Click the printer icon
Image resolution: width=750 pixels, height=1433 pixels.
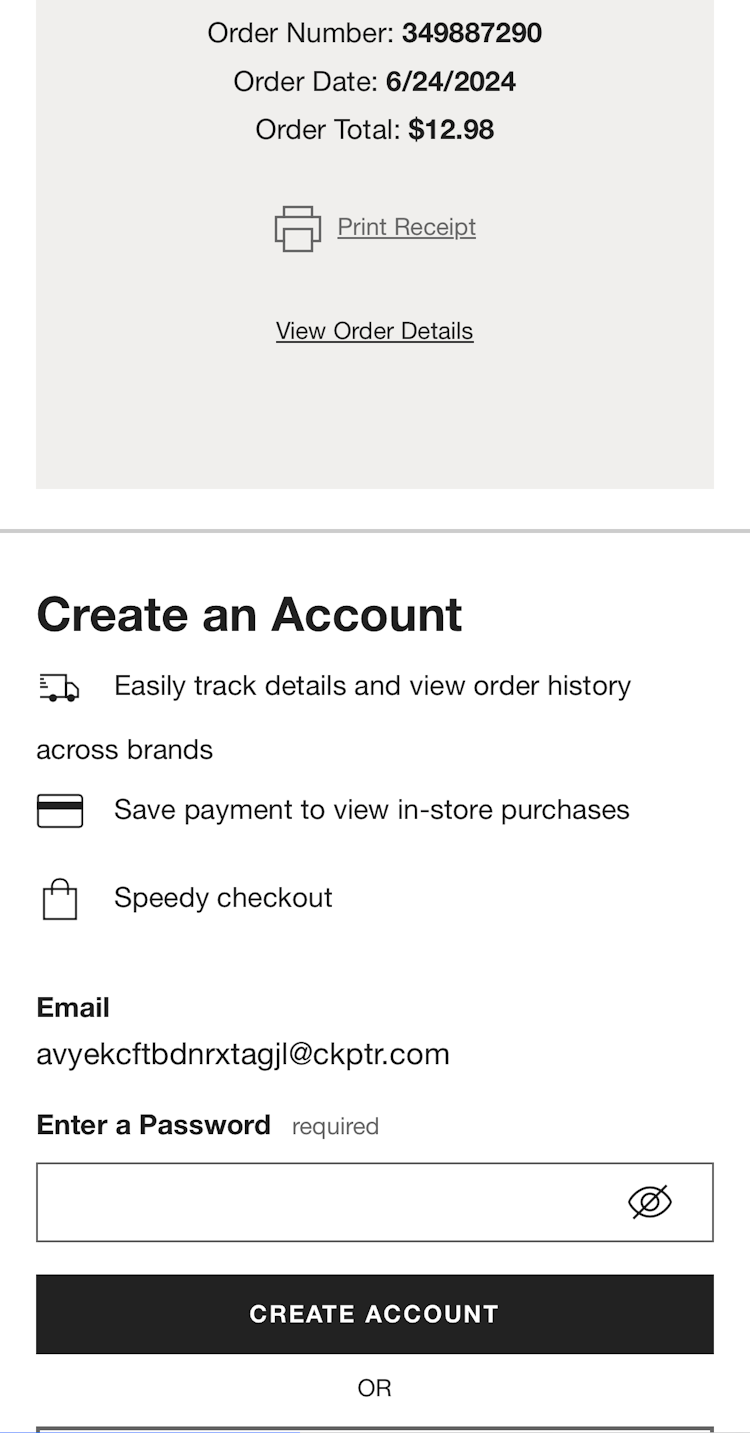click(298, 228)
